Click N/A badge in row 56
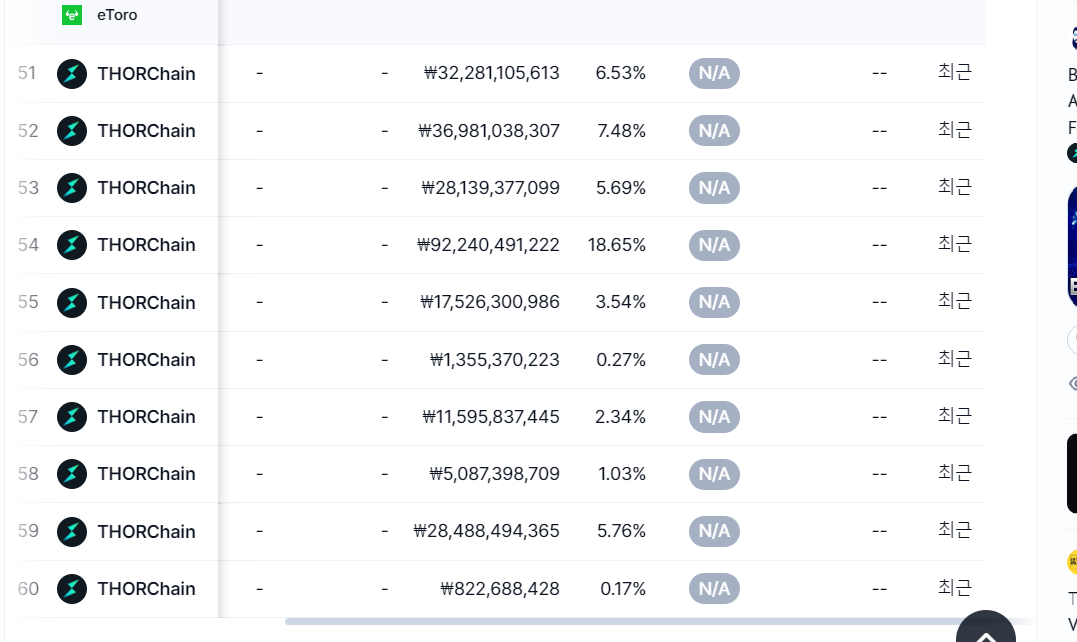Image resolution: width=1077 pixels, height=642 pixels. tap(714, 360)
